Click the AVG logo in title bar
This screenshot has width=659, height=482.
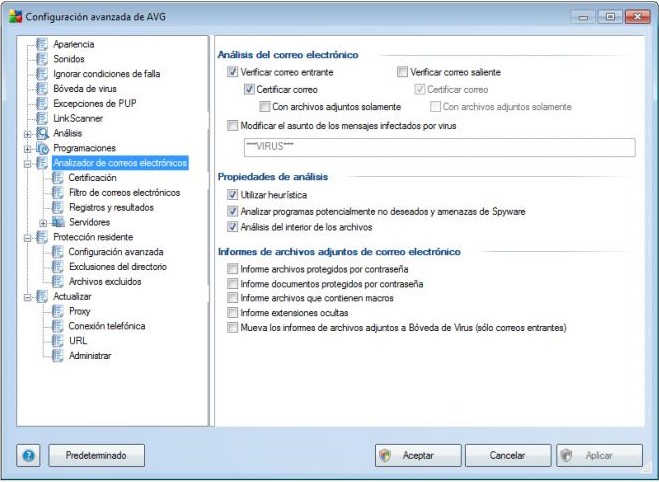16,17
